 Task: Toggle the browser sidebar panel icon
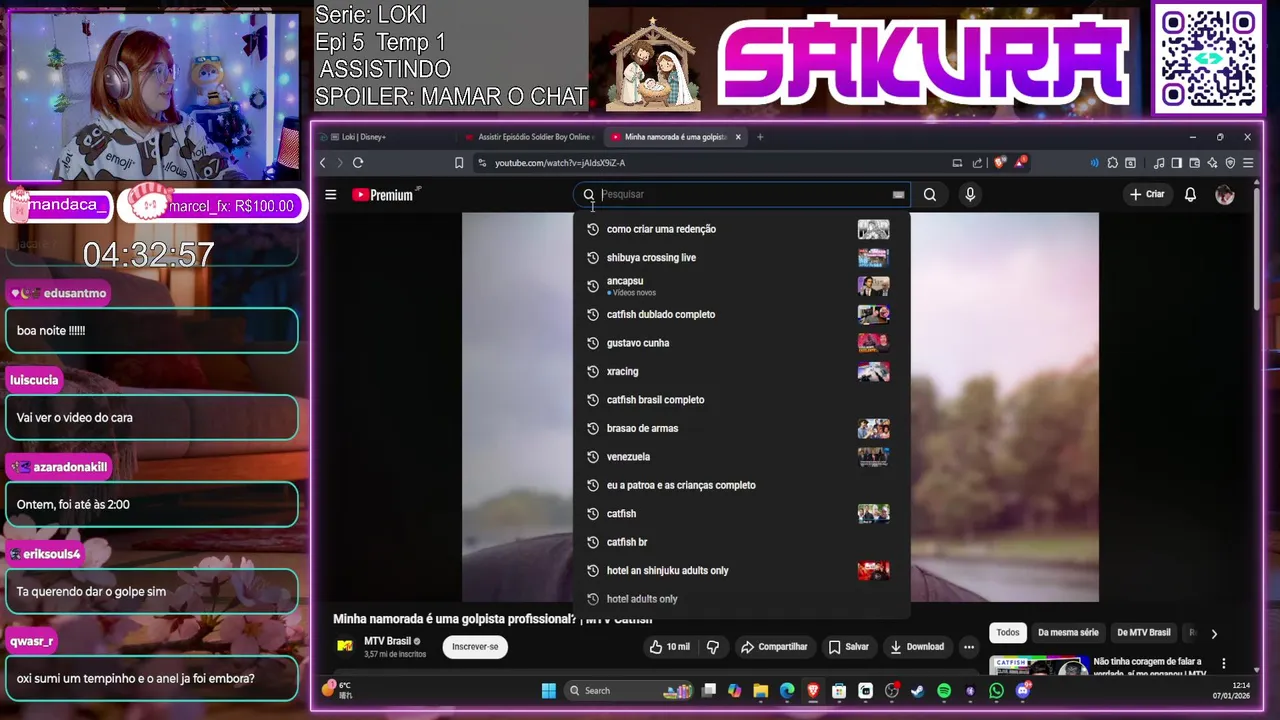point(1177,163)
